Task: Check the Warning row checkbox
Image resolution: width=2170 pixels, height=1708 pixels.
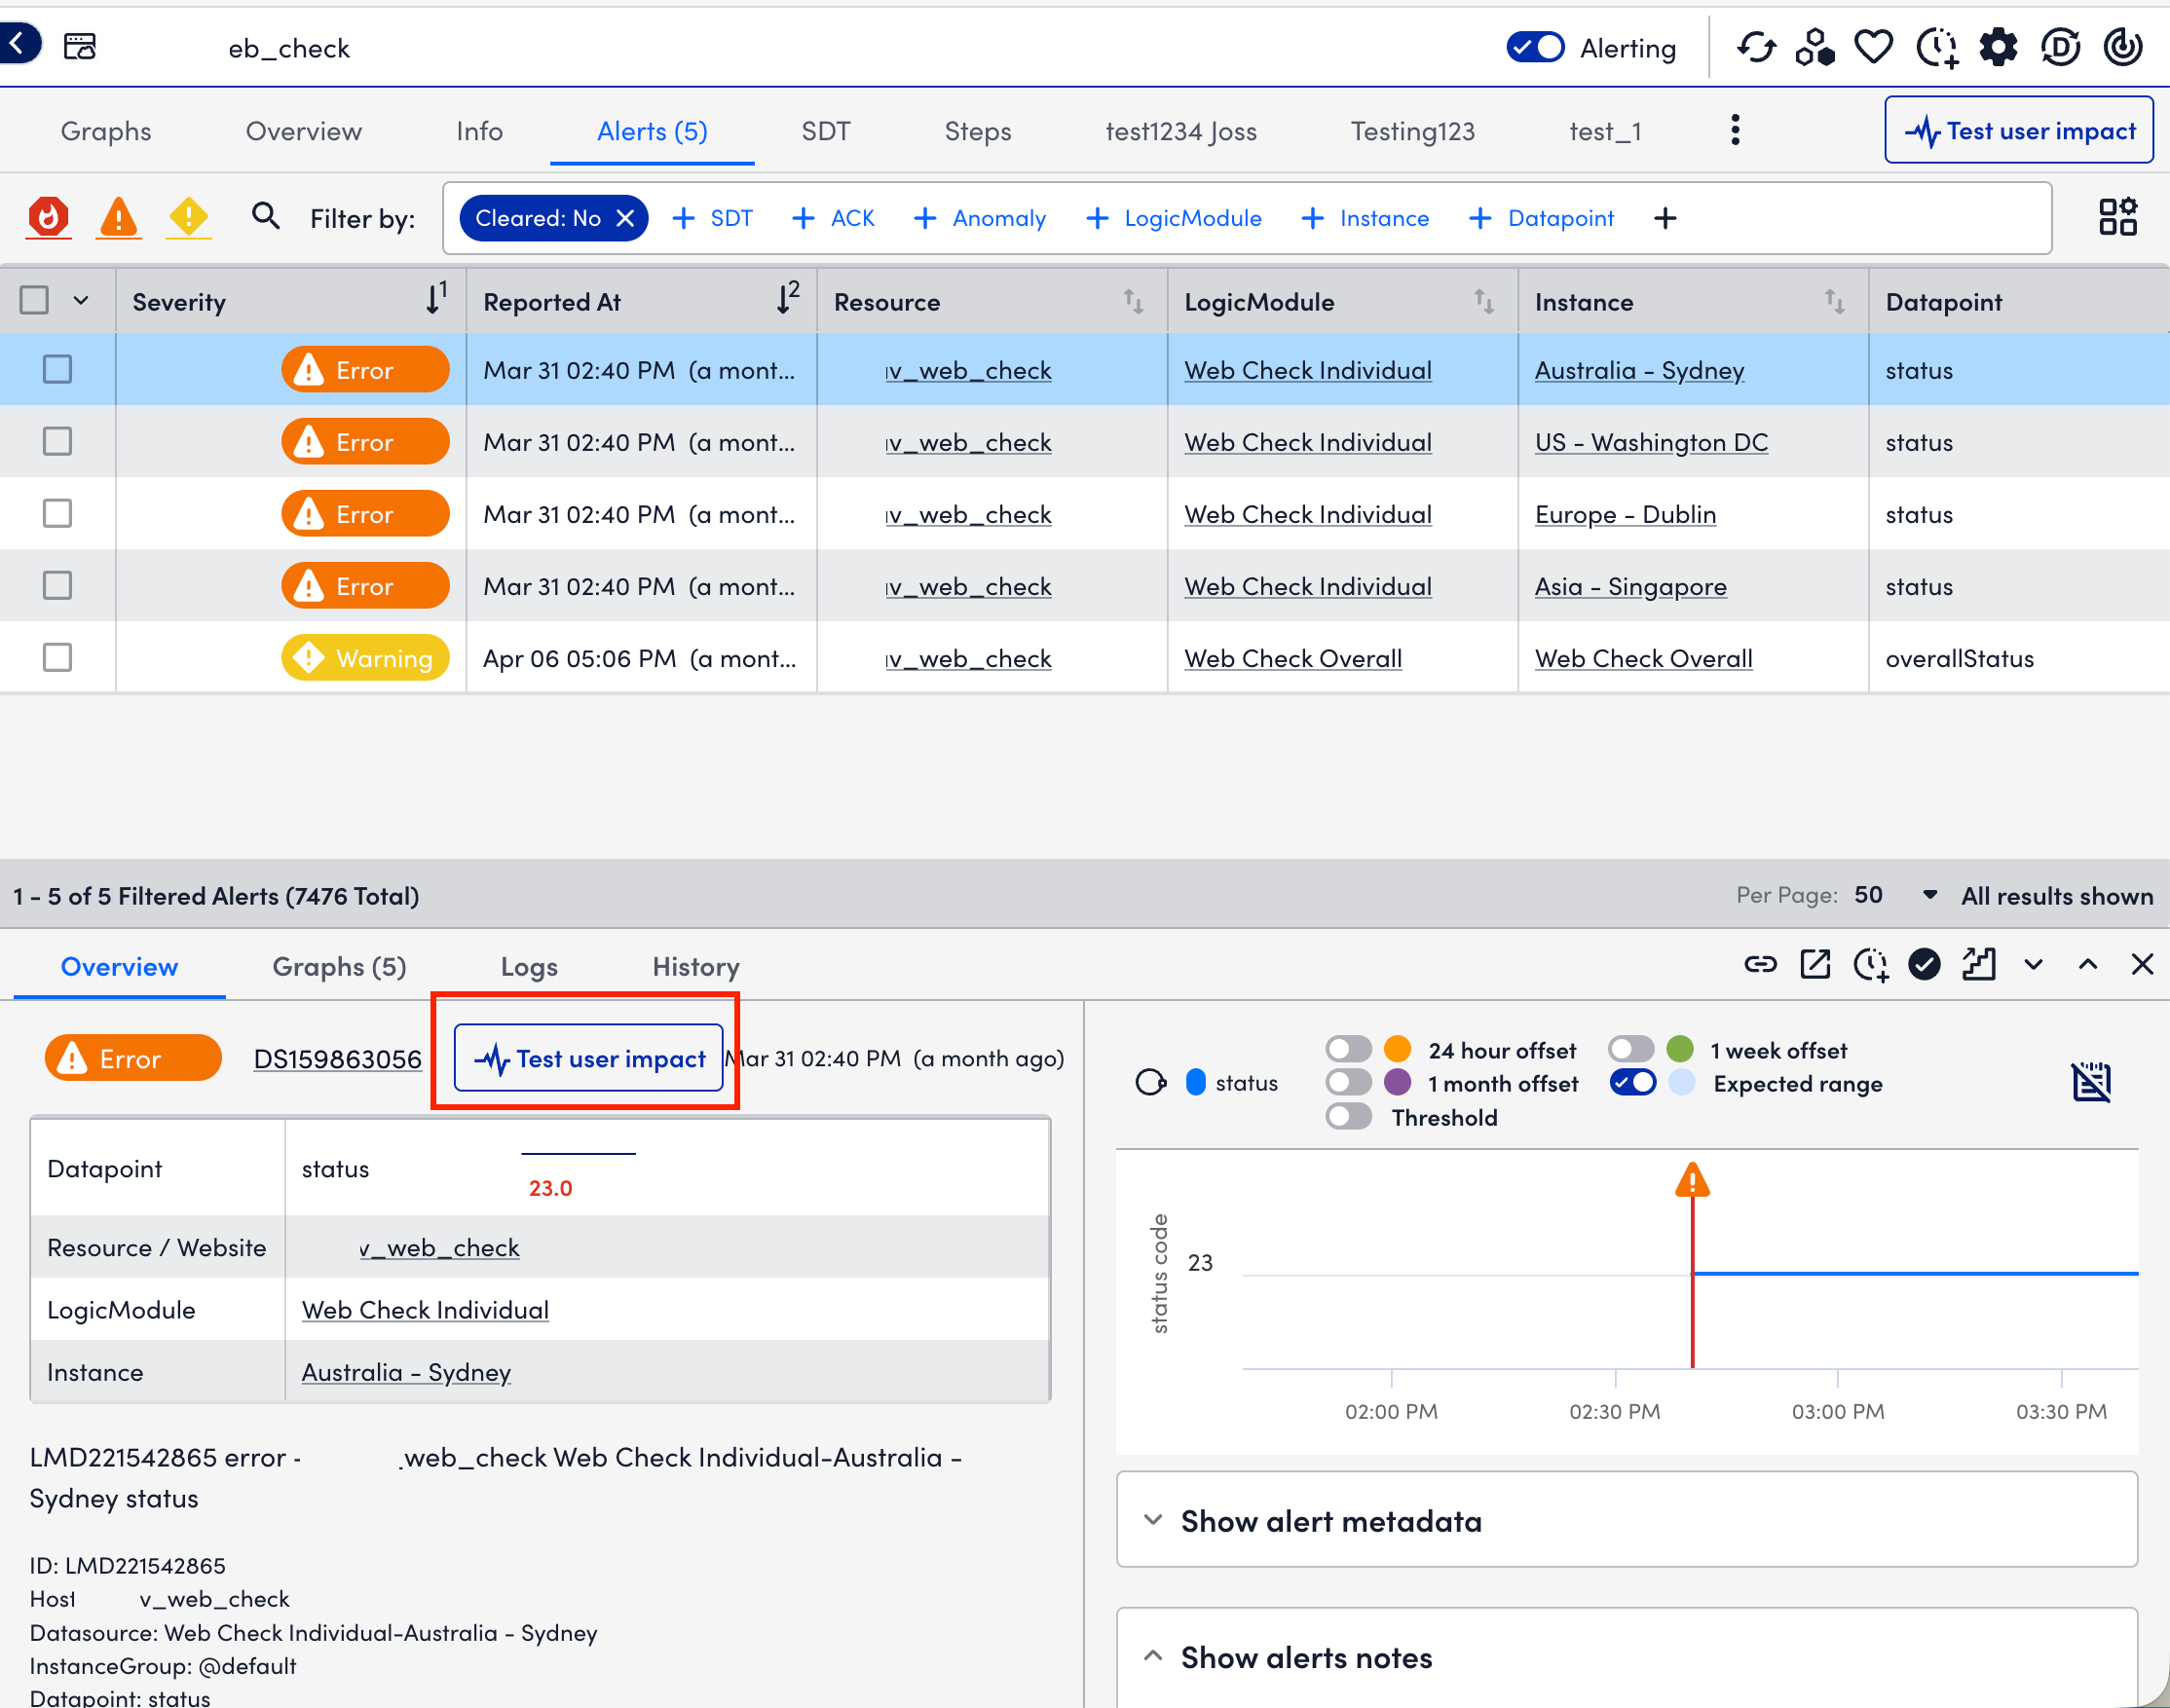Action: [57, 657]
